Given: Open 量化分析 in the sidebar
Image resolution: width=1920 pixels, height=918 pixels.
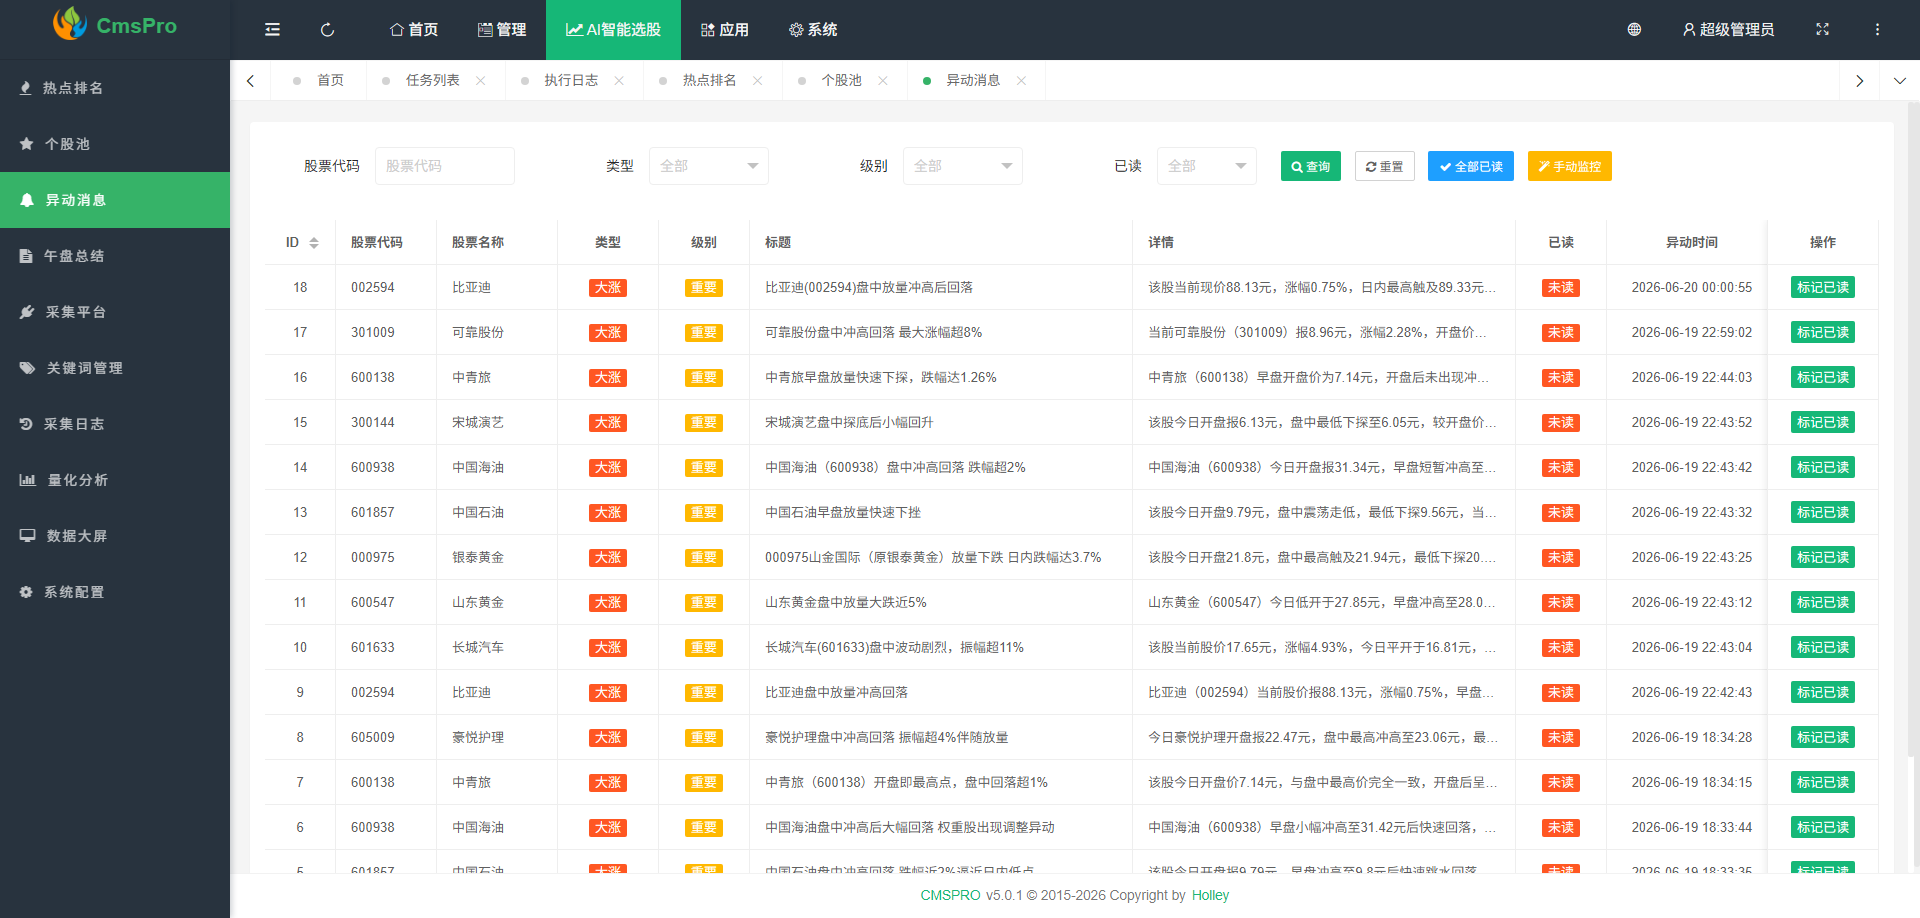Looking at the screenshot, I should pos(115,480).
